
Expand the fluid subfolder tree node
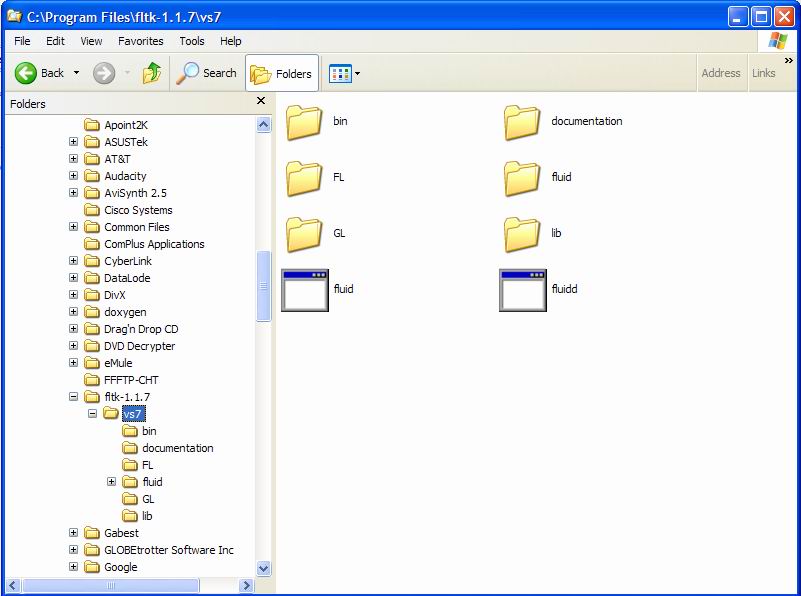point(111,482)
